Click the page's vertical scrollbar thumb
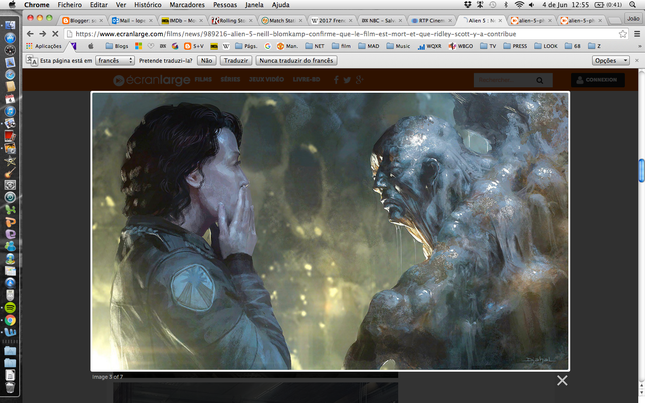 pyautogui.click(x=641, y=170)
